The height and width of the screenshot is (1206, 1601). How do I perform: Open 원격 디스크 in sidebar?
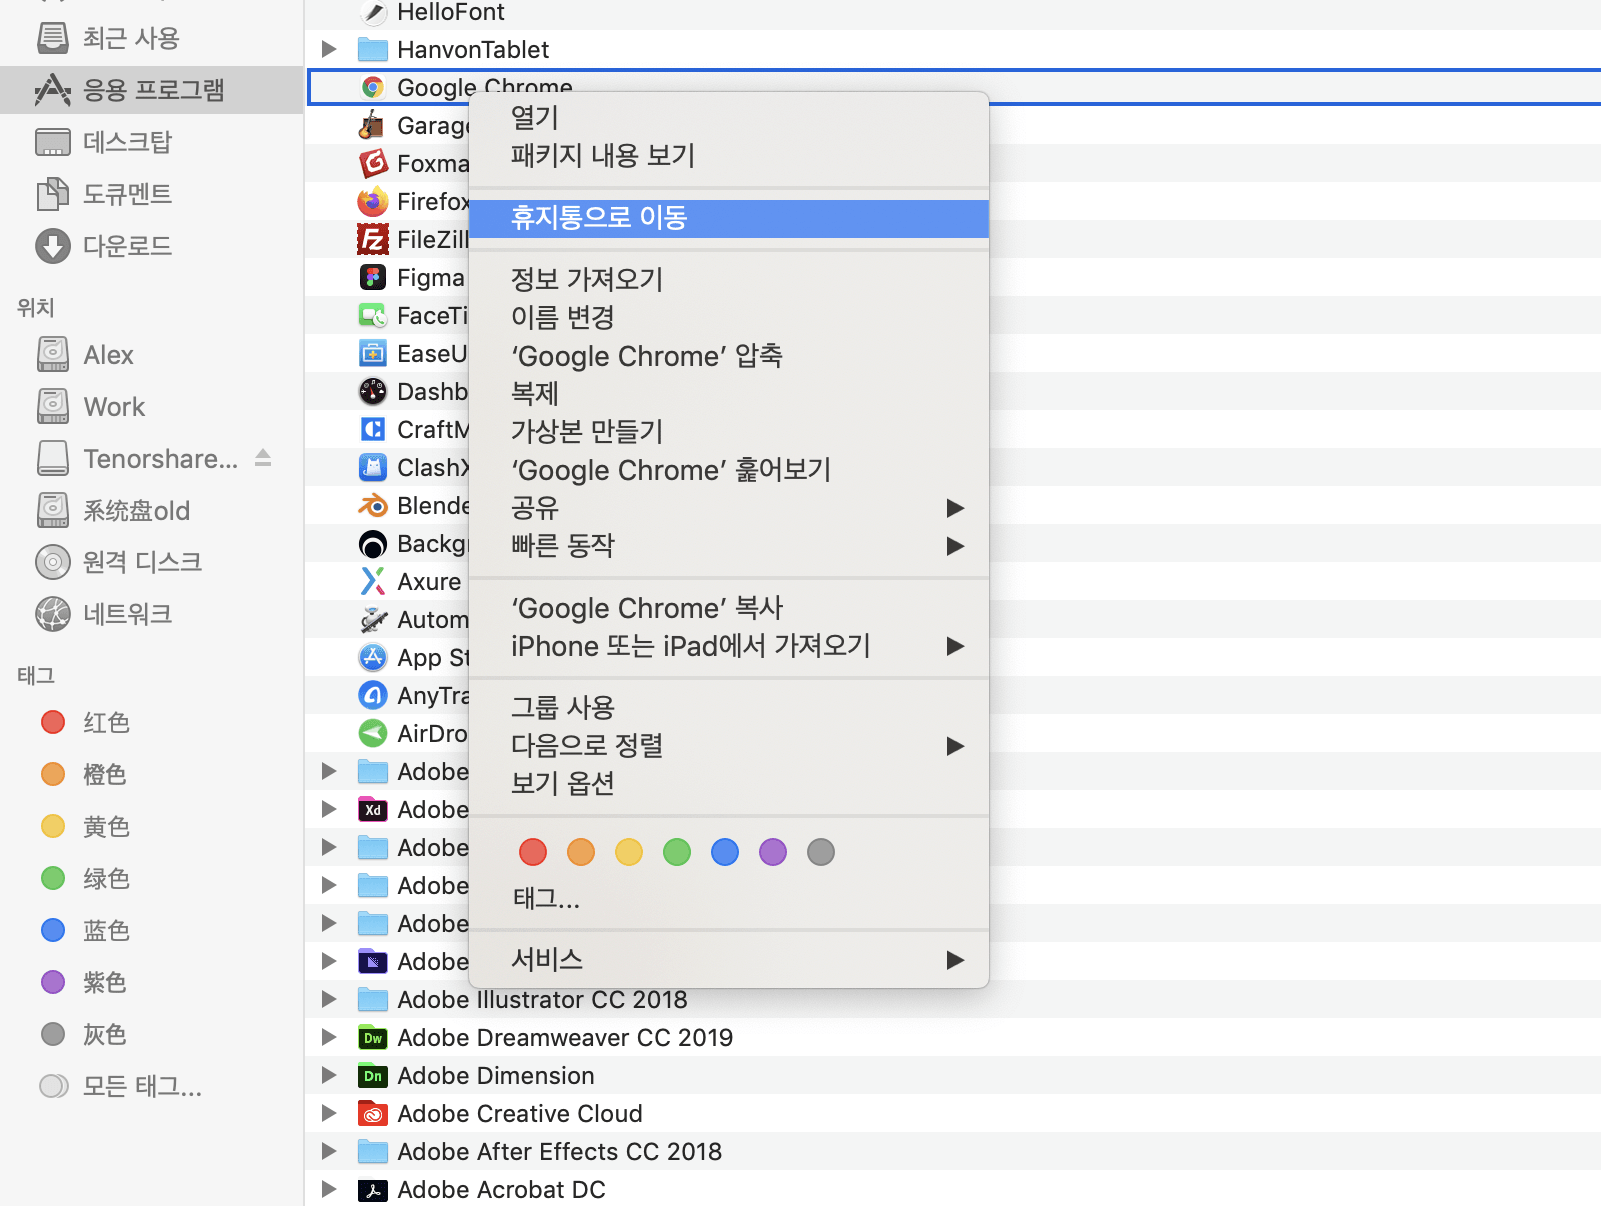pyautogui.click(x=152, y=562)
